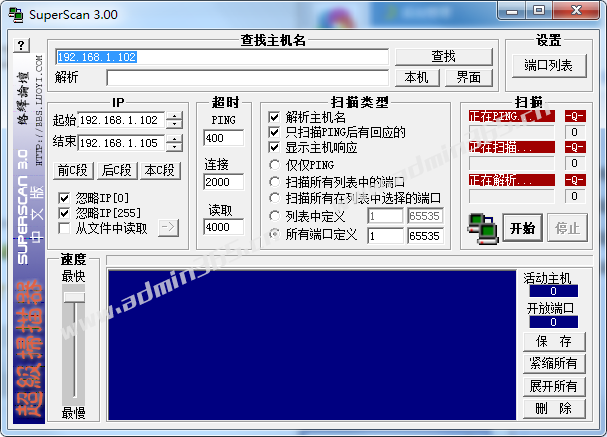Viewport: 607px width, 437px height.
Task: Click the 结束 end IP field
Action: point(121,143)
